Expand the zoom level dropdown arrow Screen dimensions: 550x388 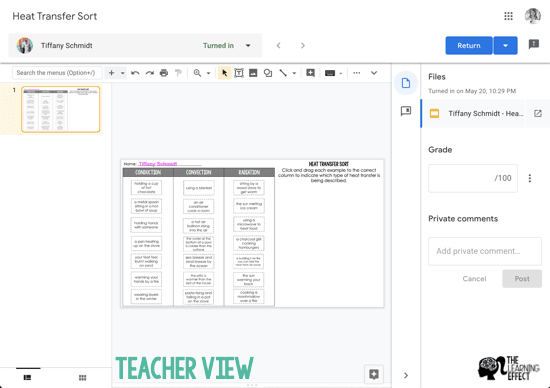[208, 73]
